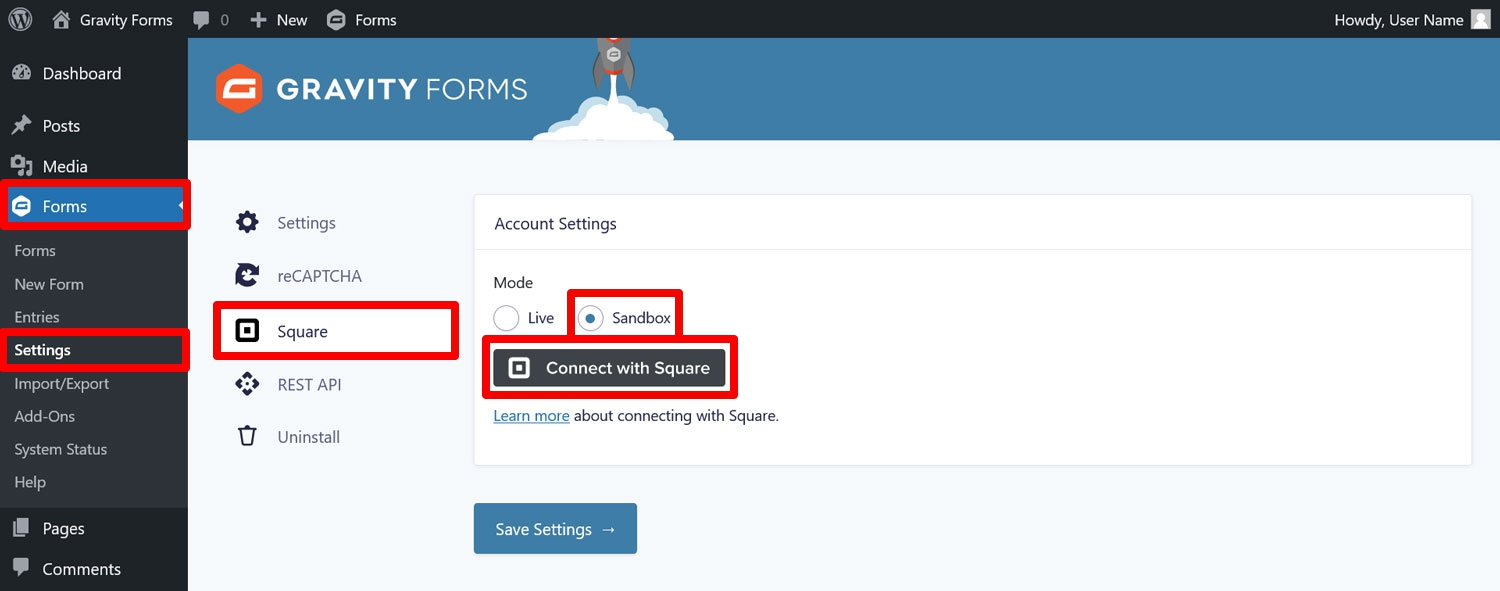Screen dimensions: 1500x591
Task: Click the user avatar next to Howdy
Action: [1481, 19]
